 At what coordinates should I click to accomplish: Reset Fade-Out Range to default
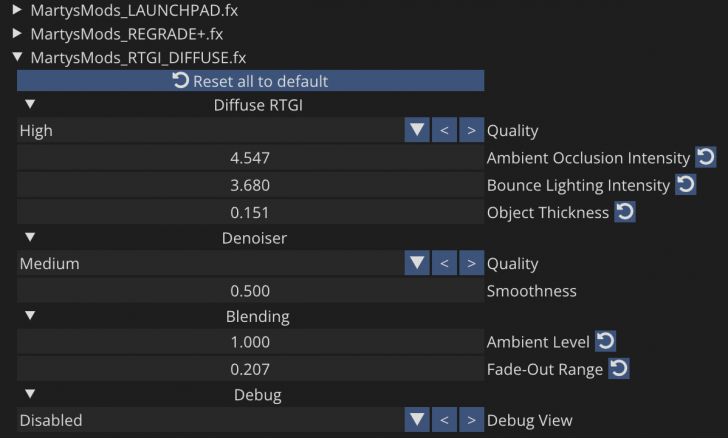click(619, 369)
